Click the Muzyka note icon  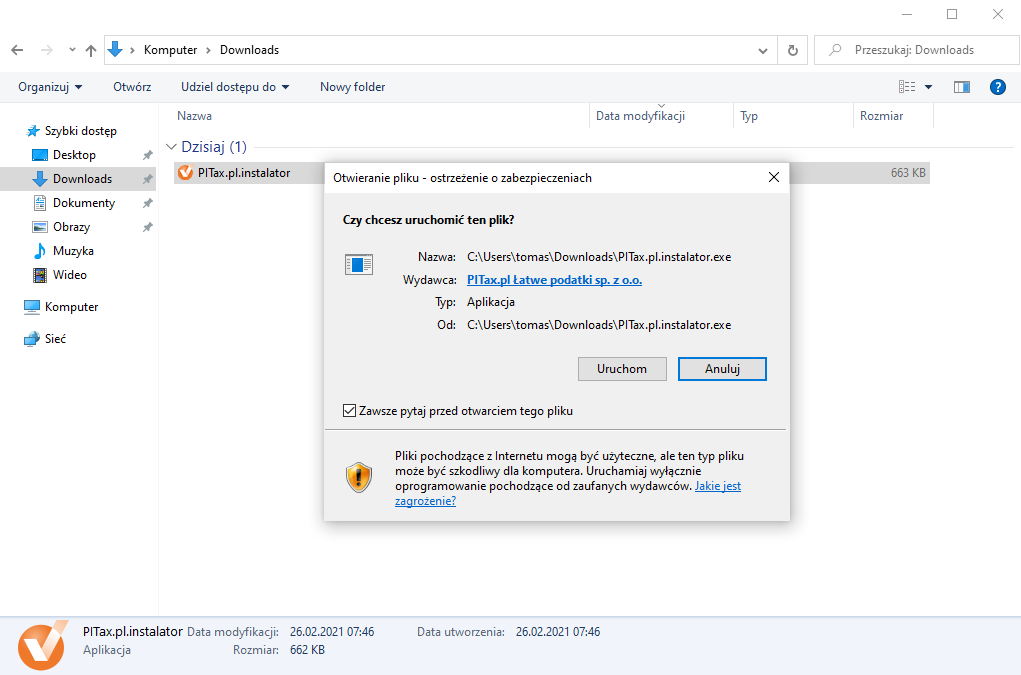click(40, 251)
